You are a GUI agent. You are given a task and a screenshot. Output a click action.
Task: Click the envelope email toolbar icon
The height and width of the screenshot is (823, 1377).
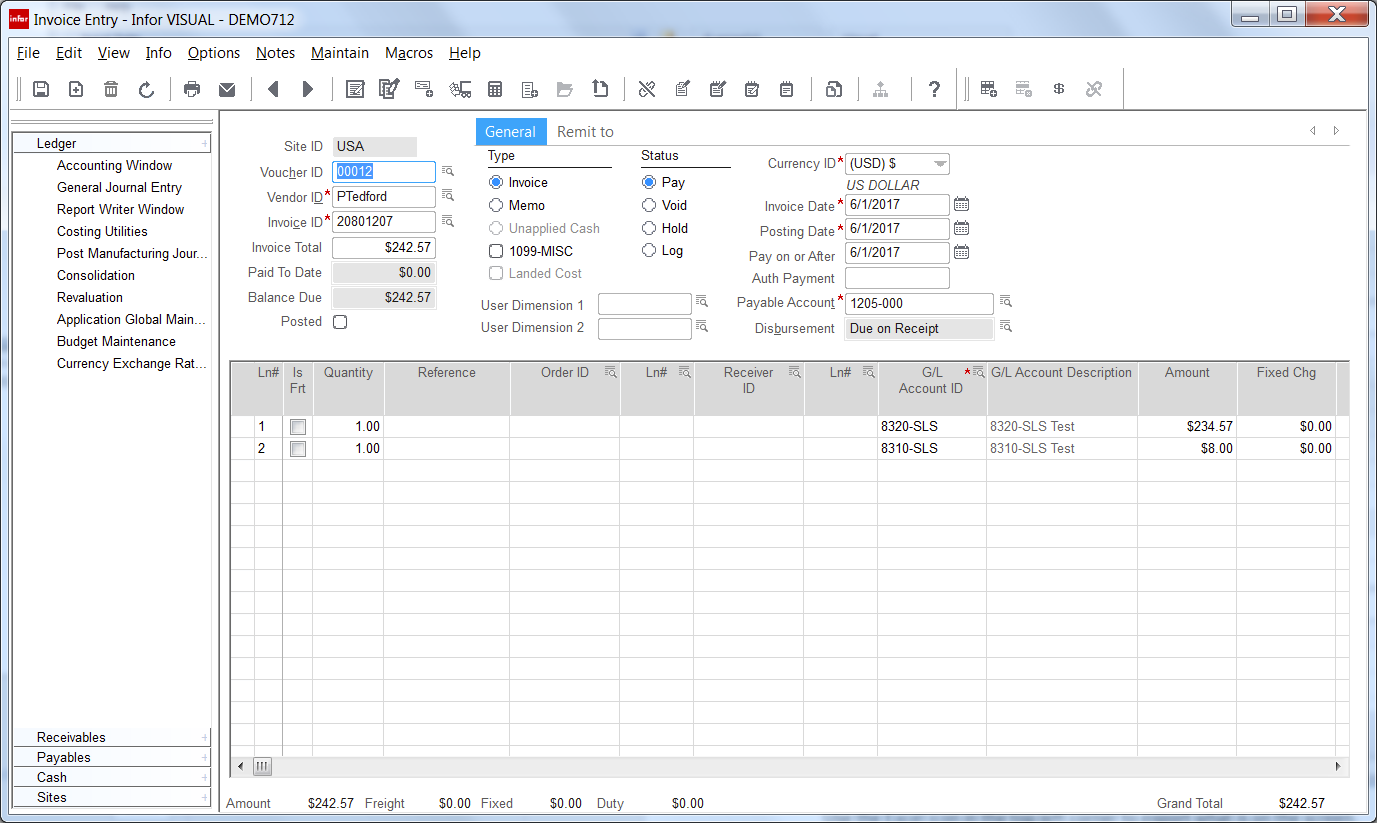click(227, 89)
